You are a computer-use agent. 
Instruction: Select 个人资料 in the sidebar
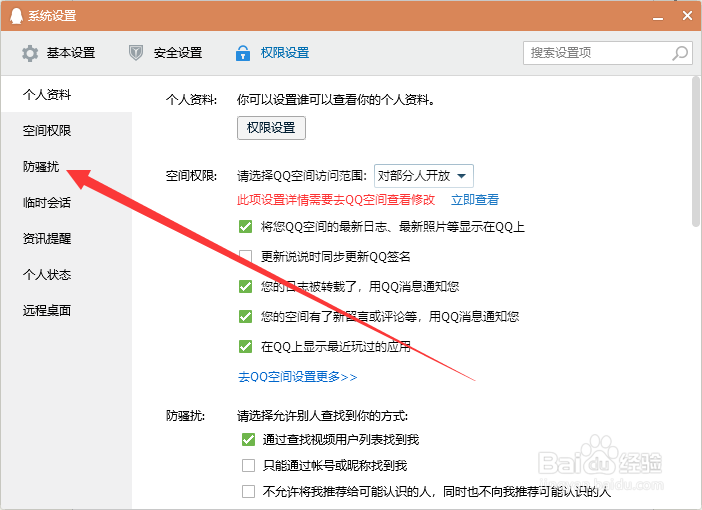click(66, 94)
